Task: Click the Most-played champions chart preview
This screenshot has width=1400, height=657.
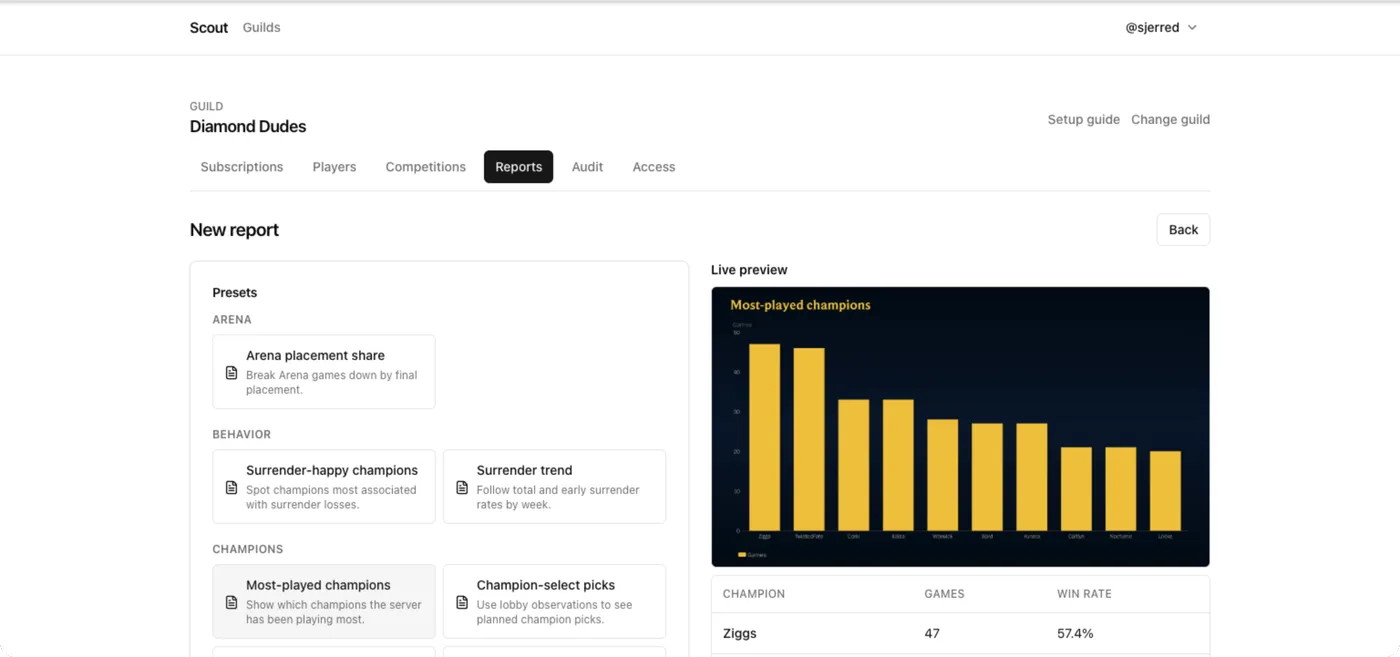Action: (x=960, y=427)
